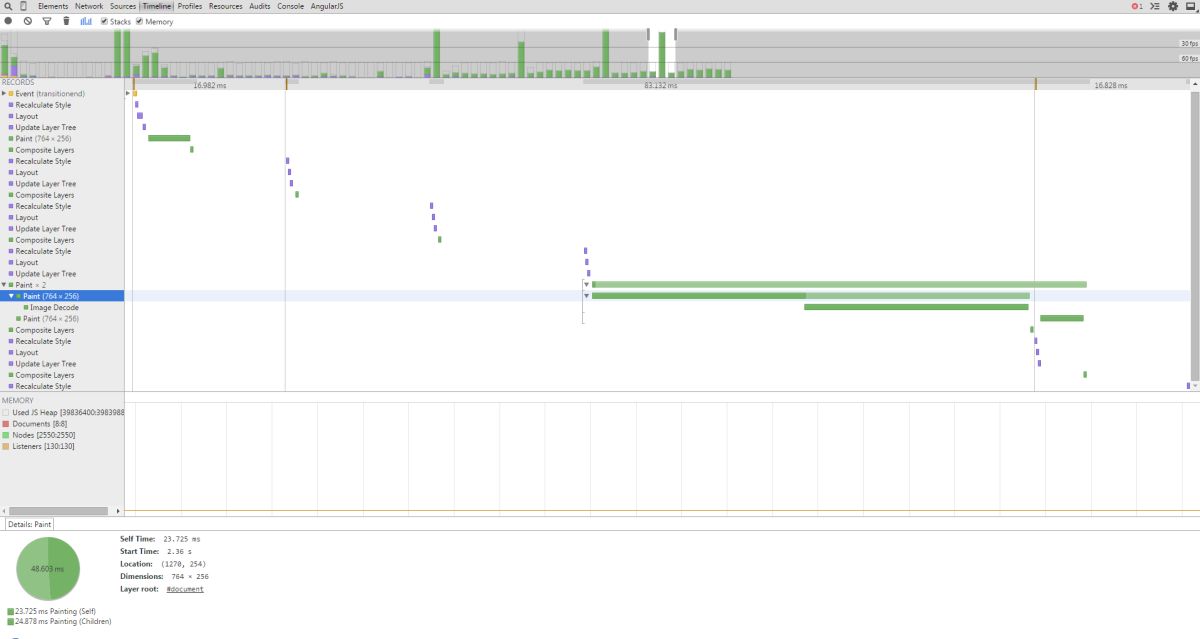The width and height of the screenshot is (1200, 639).
Task: Toggle device mode phone icon
Action: click(24, 6)
